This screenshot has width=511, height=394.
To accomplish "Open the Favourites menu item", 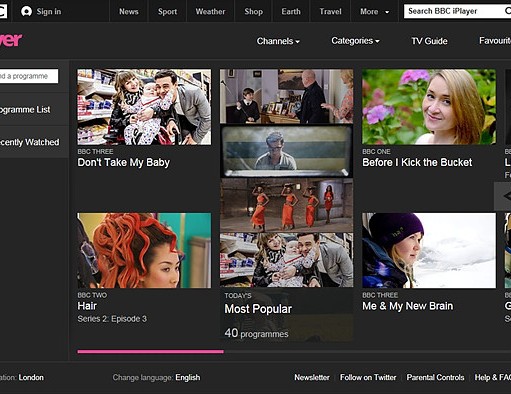I will click(495, 41).
